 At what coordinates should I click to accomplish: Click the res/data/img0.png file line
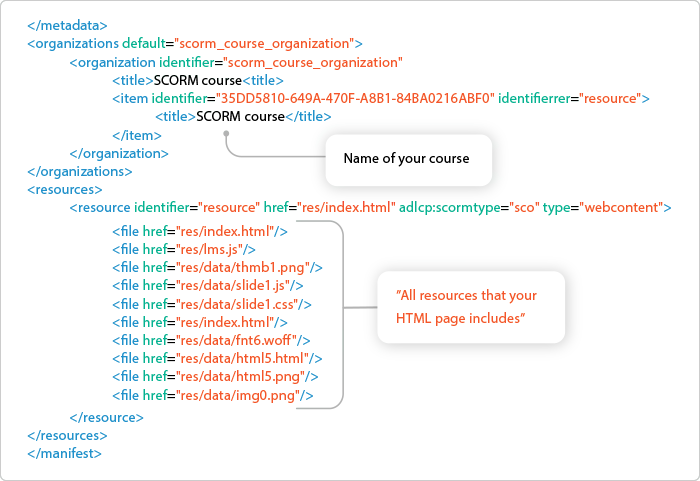click(x=213, y=395)
